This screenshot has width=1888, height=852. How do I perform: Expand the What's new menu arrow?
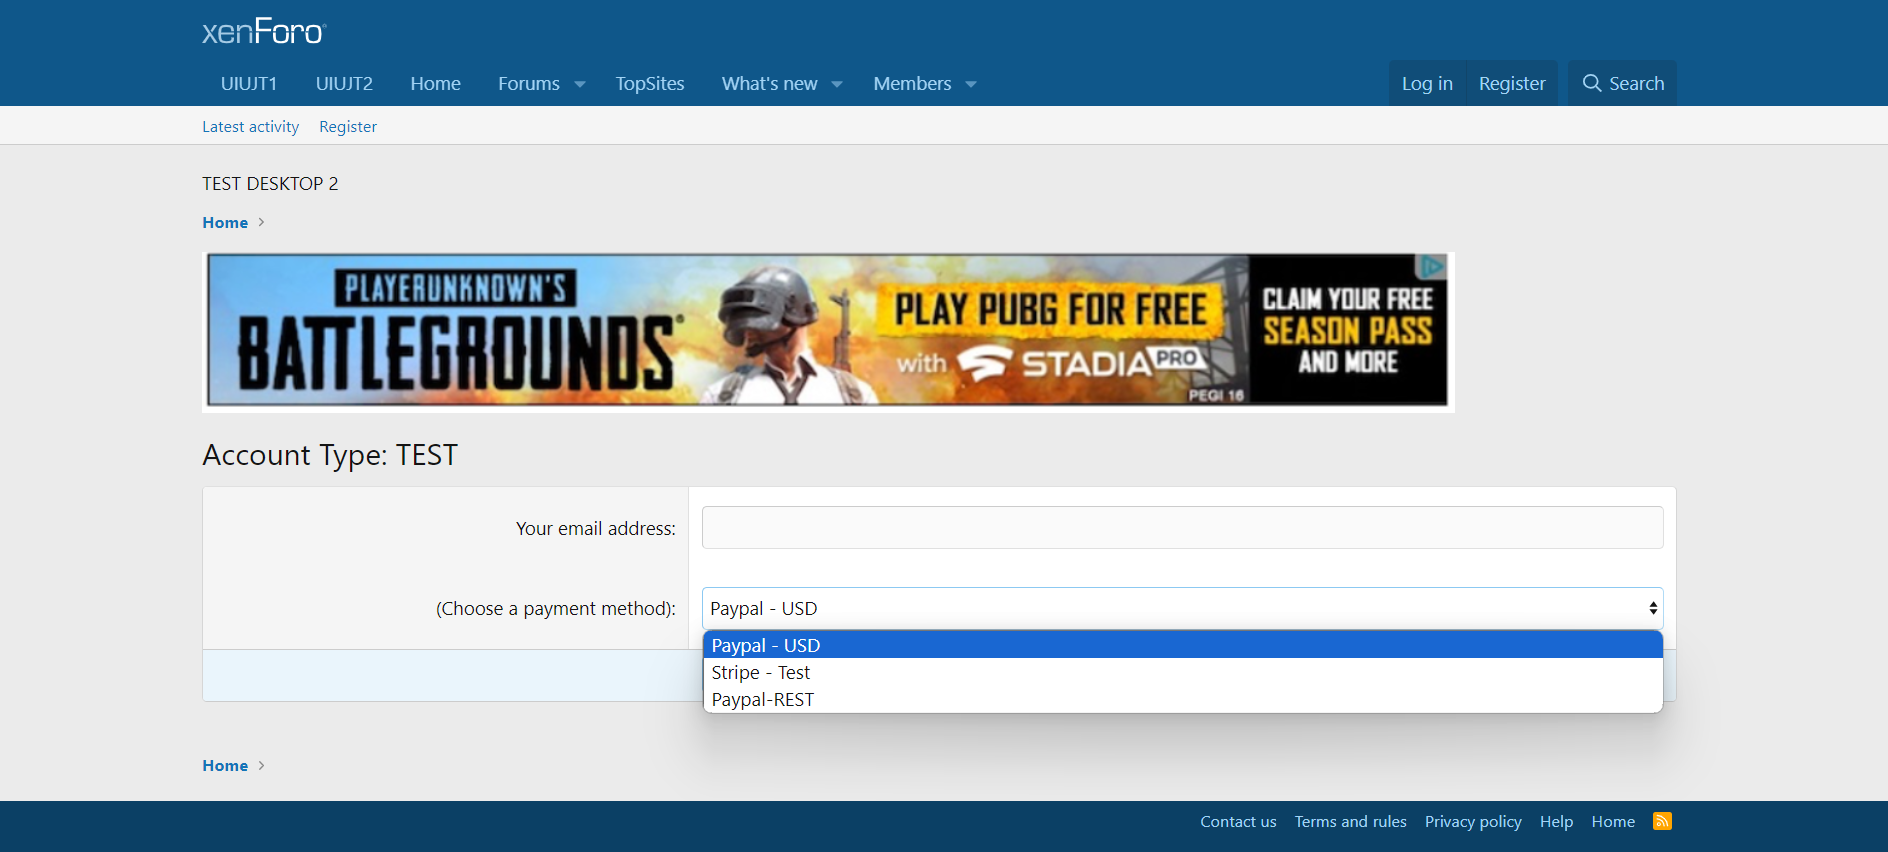click(837, 84)
